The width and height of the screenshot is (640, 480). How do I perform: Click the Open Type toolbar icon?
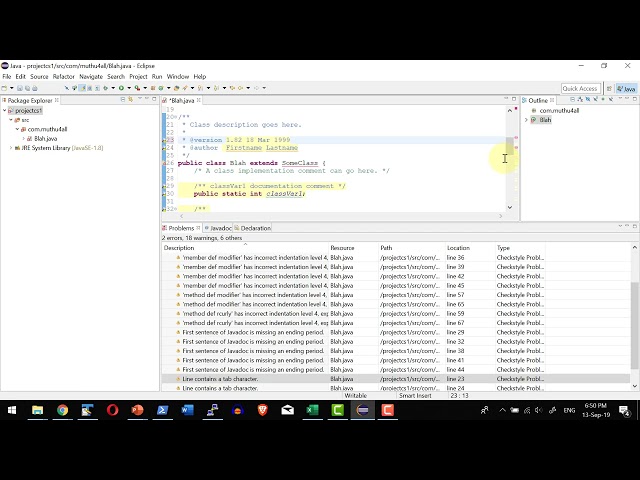pos(176,88)
